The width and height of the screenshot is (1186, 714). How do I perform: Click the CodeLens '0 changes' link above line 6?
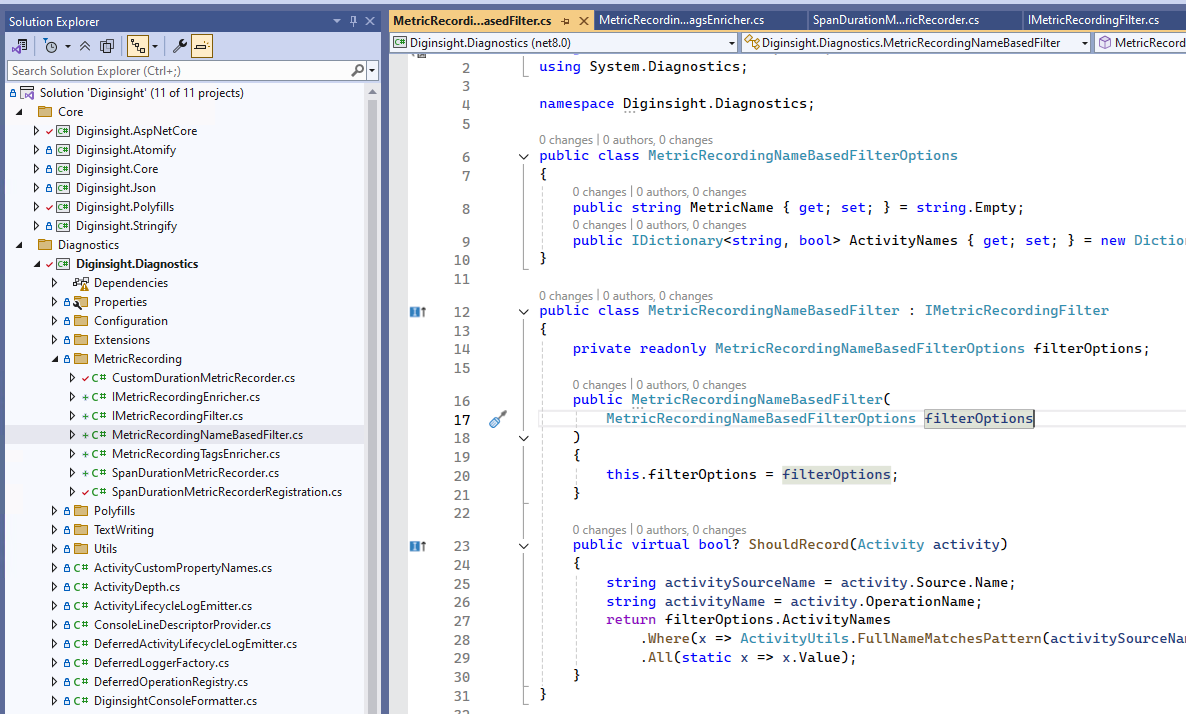click(566, 140)
